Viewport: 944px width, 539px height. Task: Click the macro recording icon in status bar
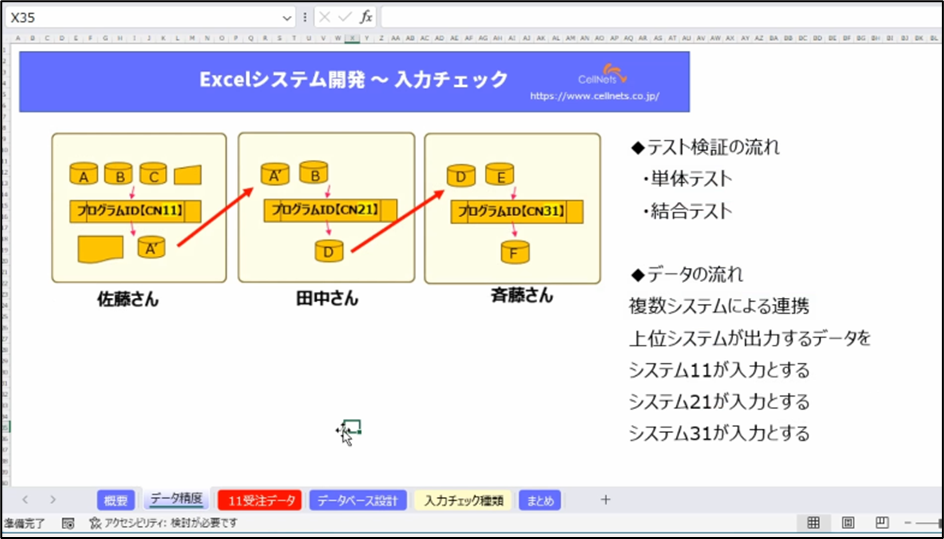click(x=68, y=523)
